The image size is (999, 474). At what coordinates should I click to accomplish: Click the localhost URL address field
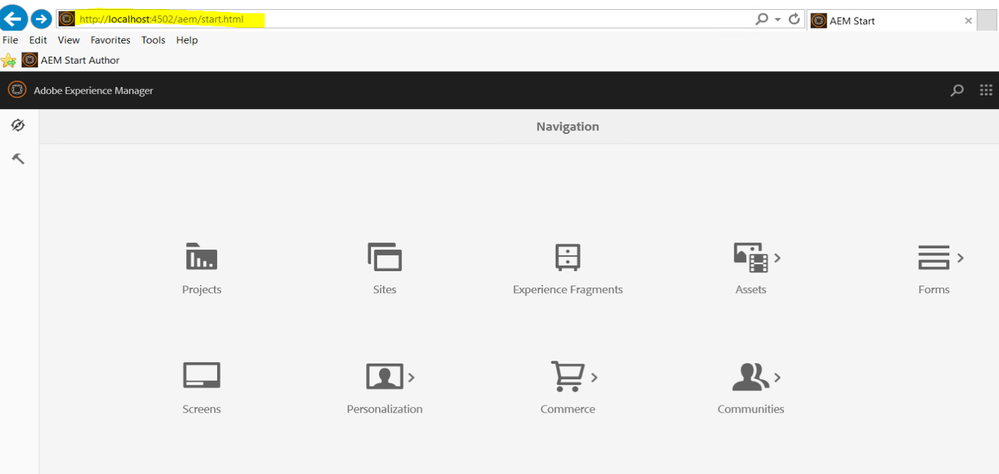coord(406,19)
